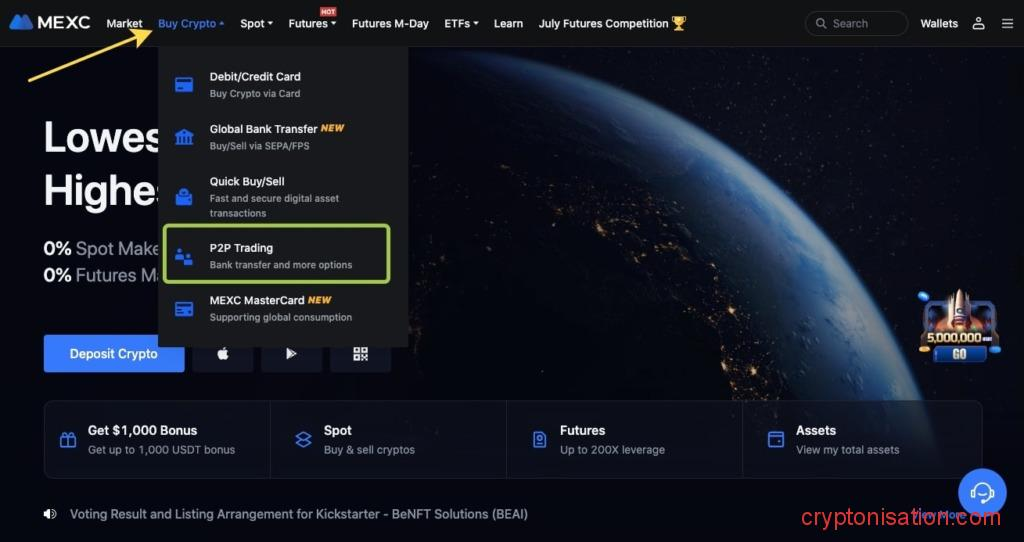Click the announcement speaker icon
This screenshot has height=542, width=1024.
50,514
